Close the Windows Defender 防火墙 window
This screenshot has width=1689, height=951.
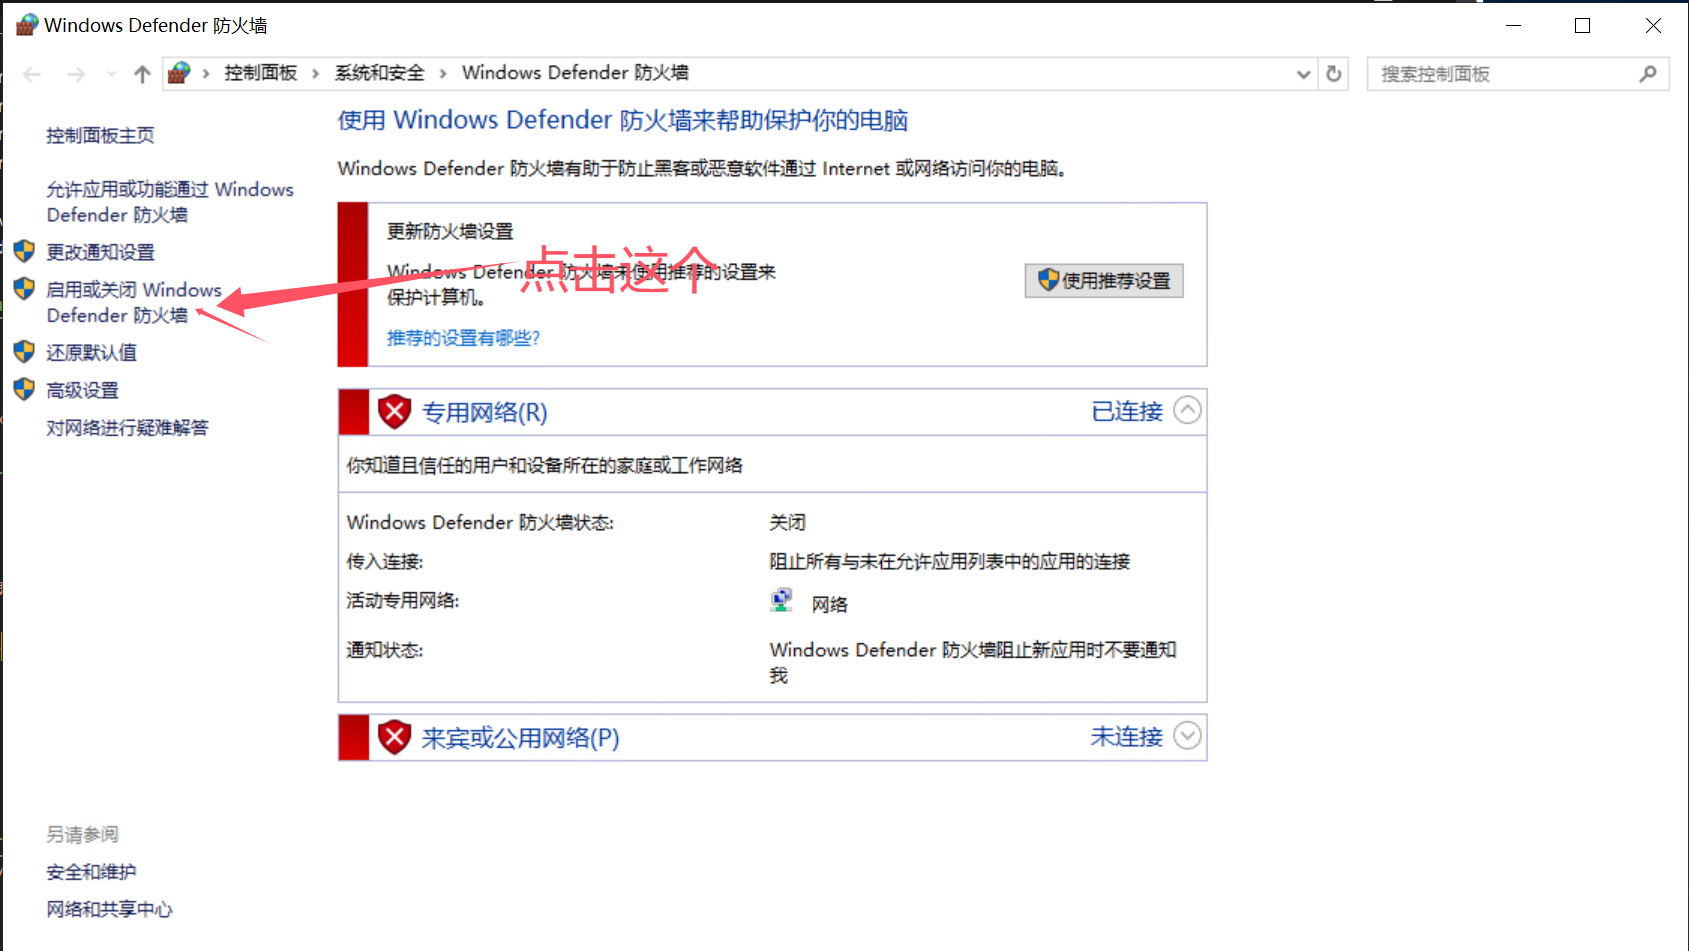click(x=1653, y=25)
